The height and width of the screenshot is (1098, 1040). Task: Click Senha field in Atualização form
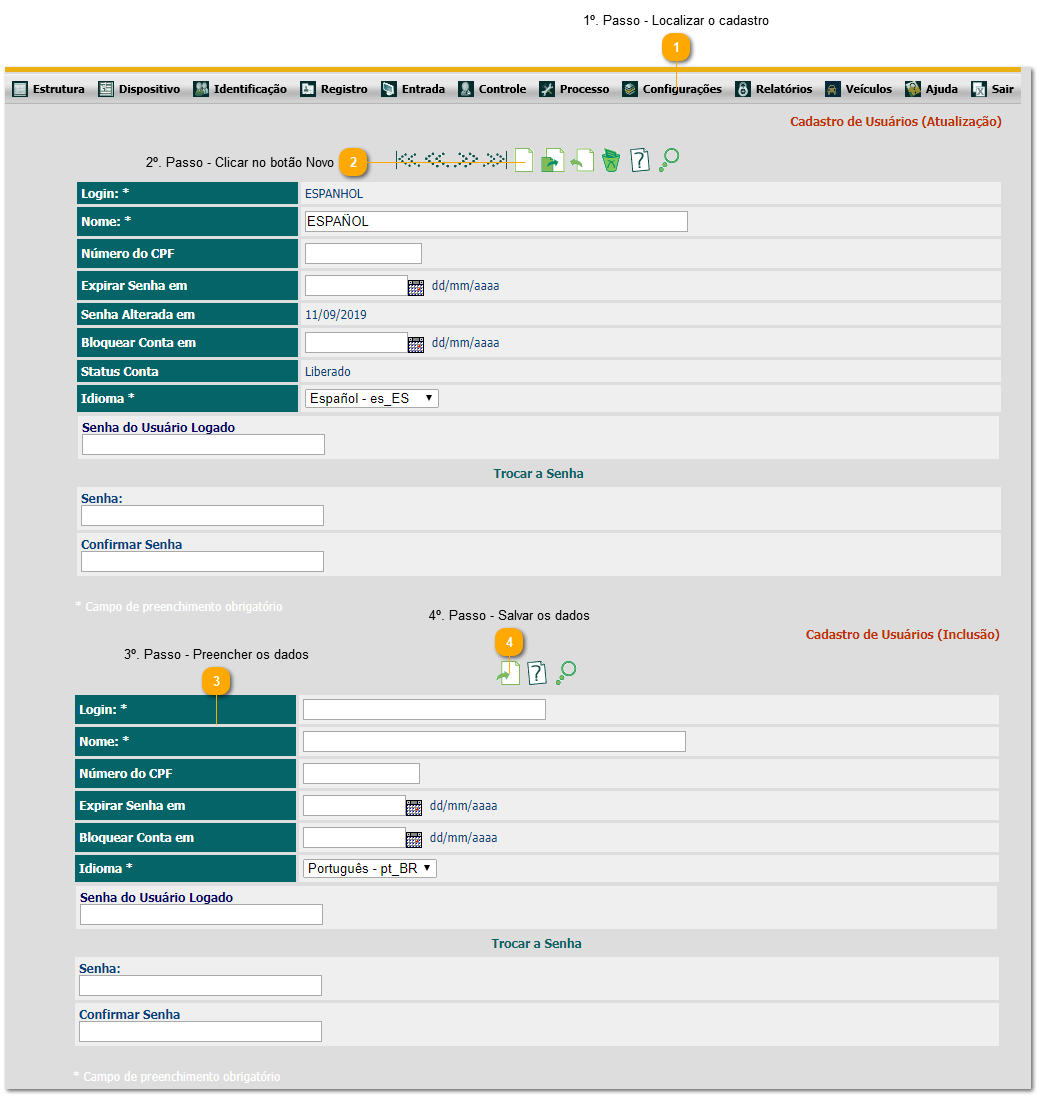[x=202, y=515]
